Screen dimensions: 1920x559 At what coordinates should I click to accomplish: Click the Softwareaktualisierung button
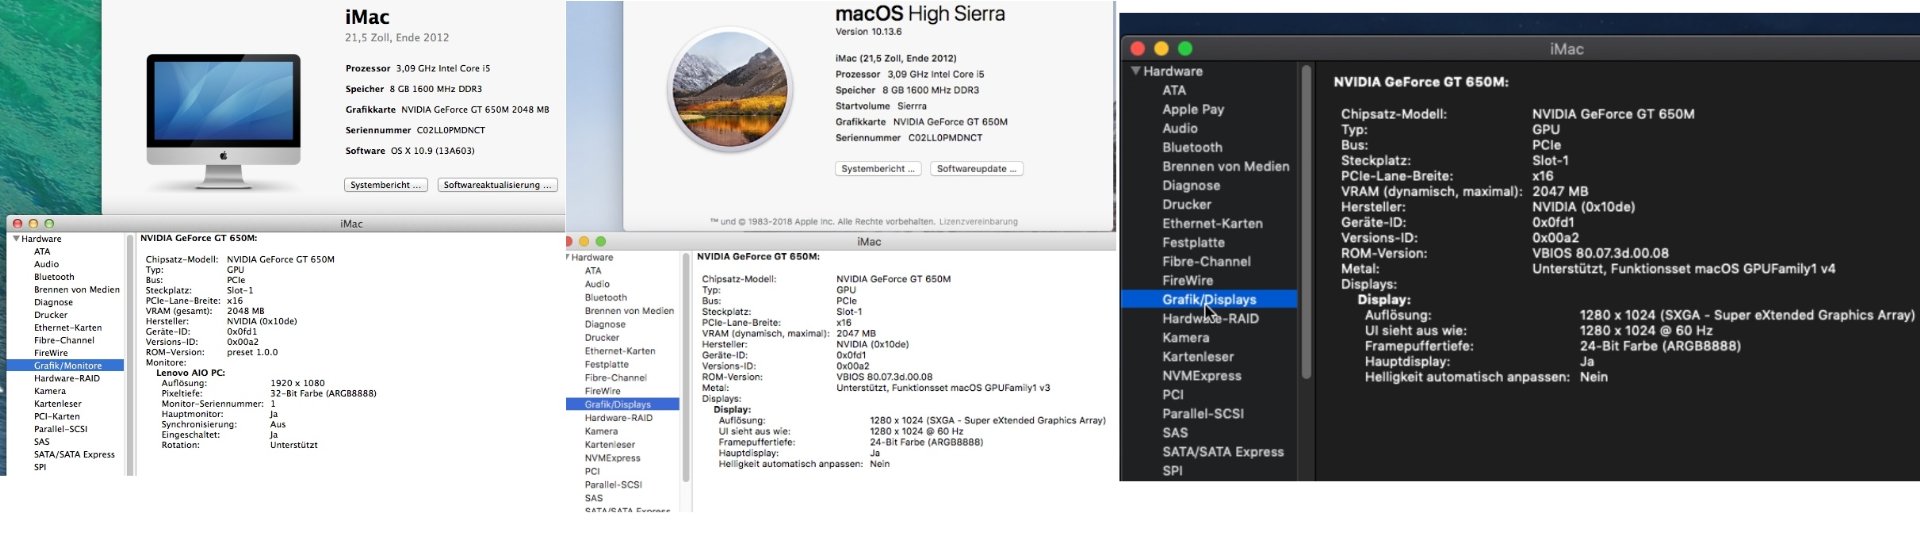(497, 185)
